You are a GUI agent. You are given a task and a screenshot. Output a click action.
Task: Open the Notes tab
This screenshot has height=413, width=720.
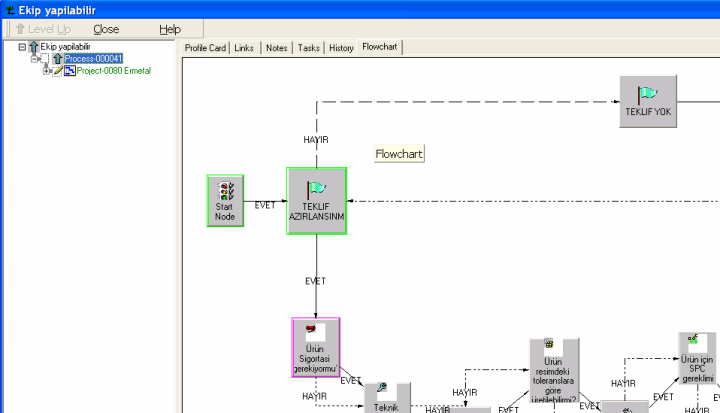(x=277, y=48)
